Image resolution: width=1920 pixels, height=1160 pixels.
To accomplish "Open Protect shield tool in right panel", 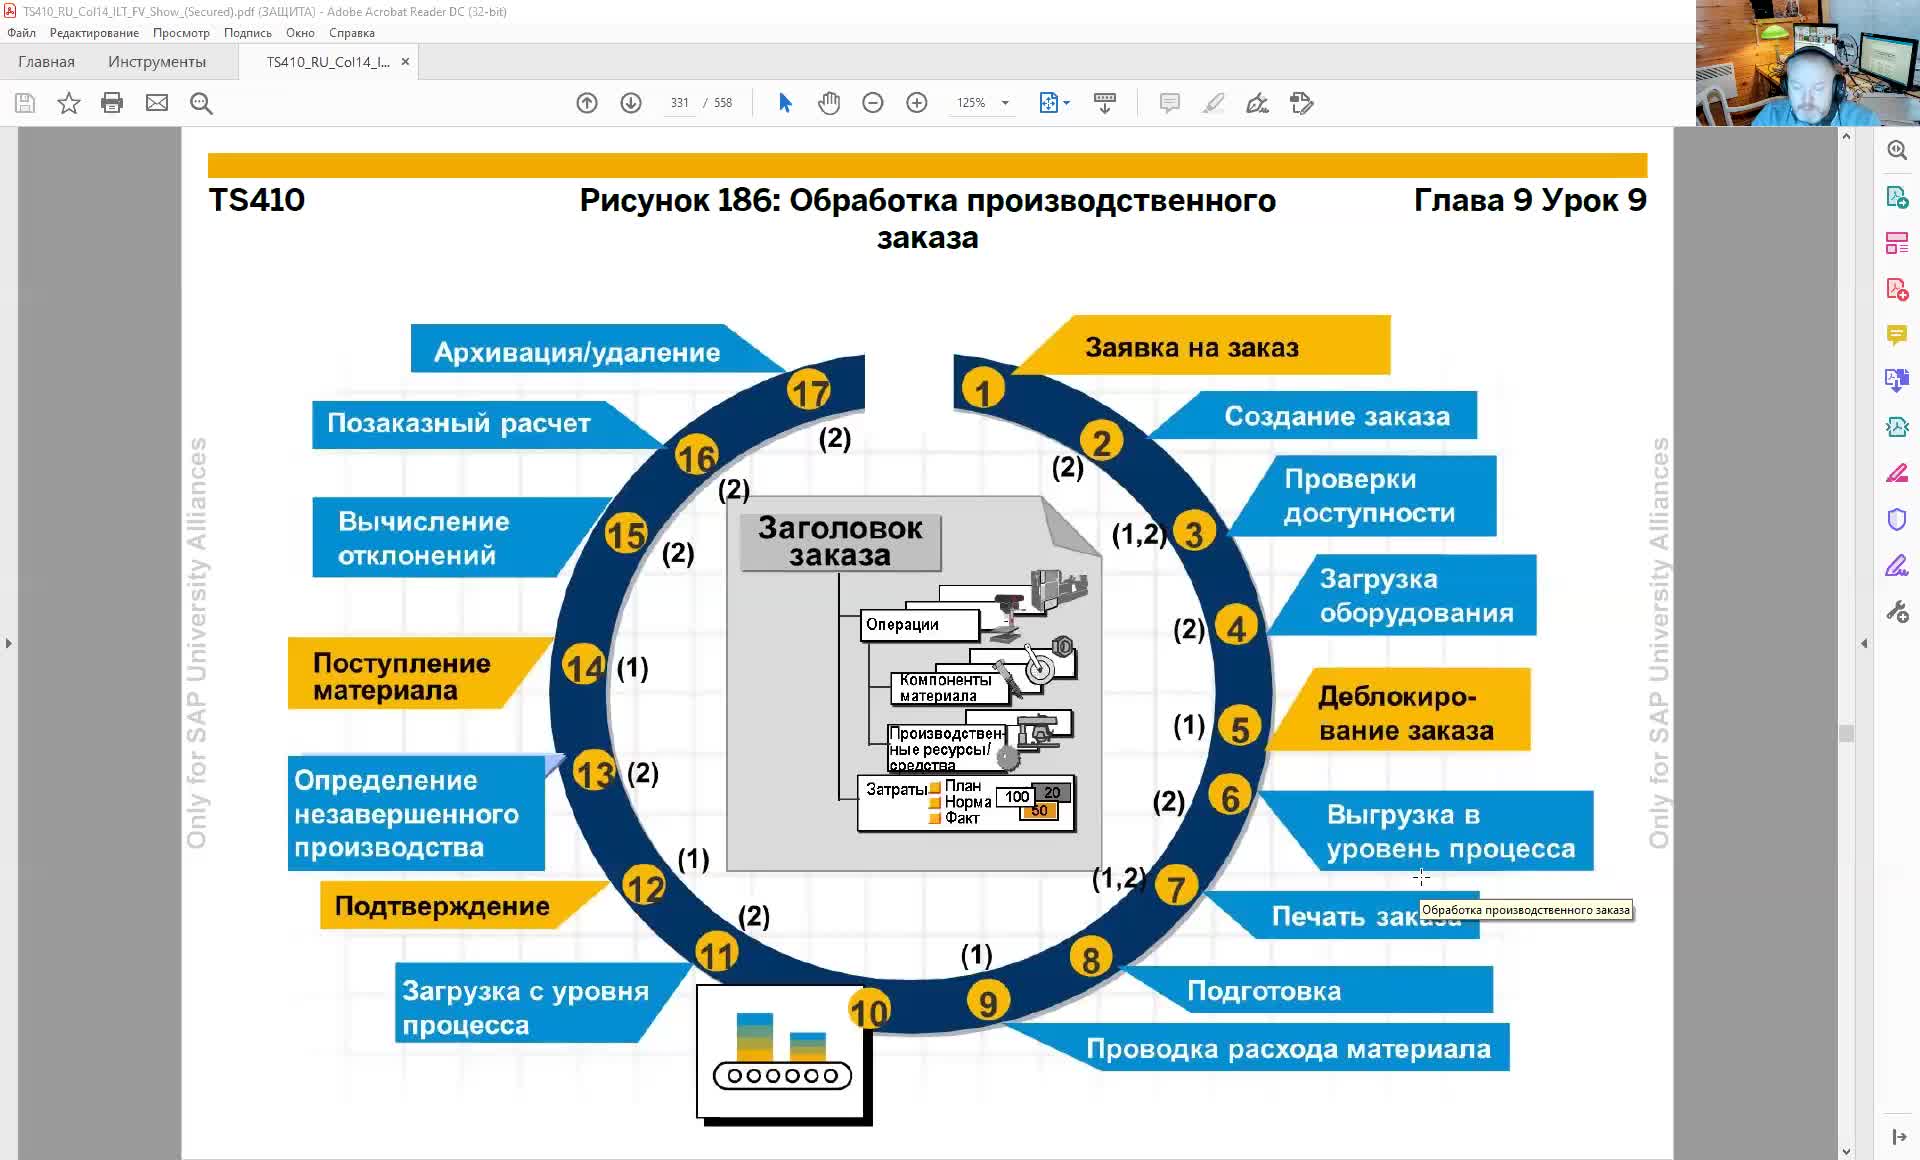I will point(1897,519).
